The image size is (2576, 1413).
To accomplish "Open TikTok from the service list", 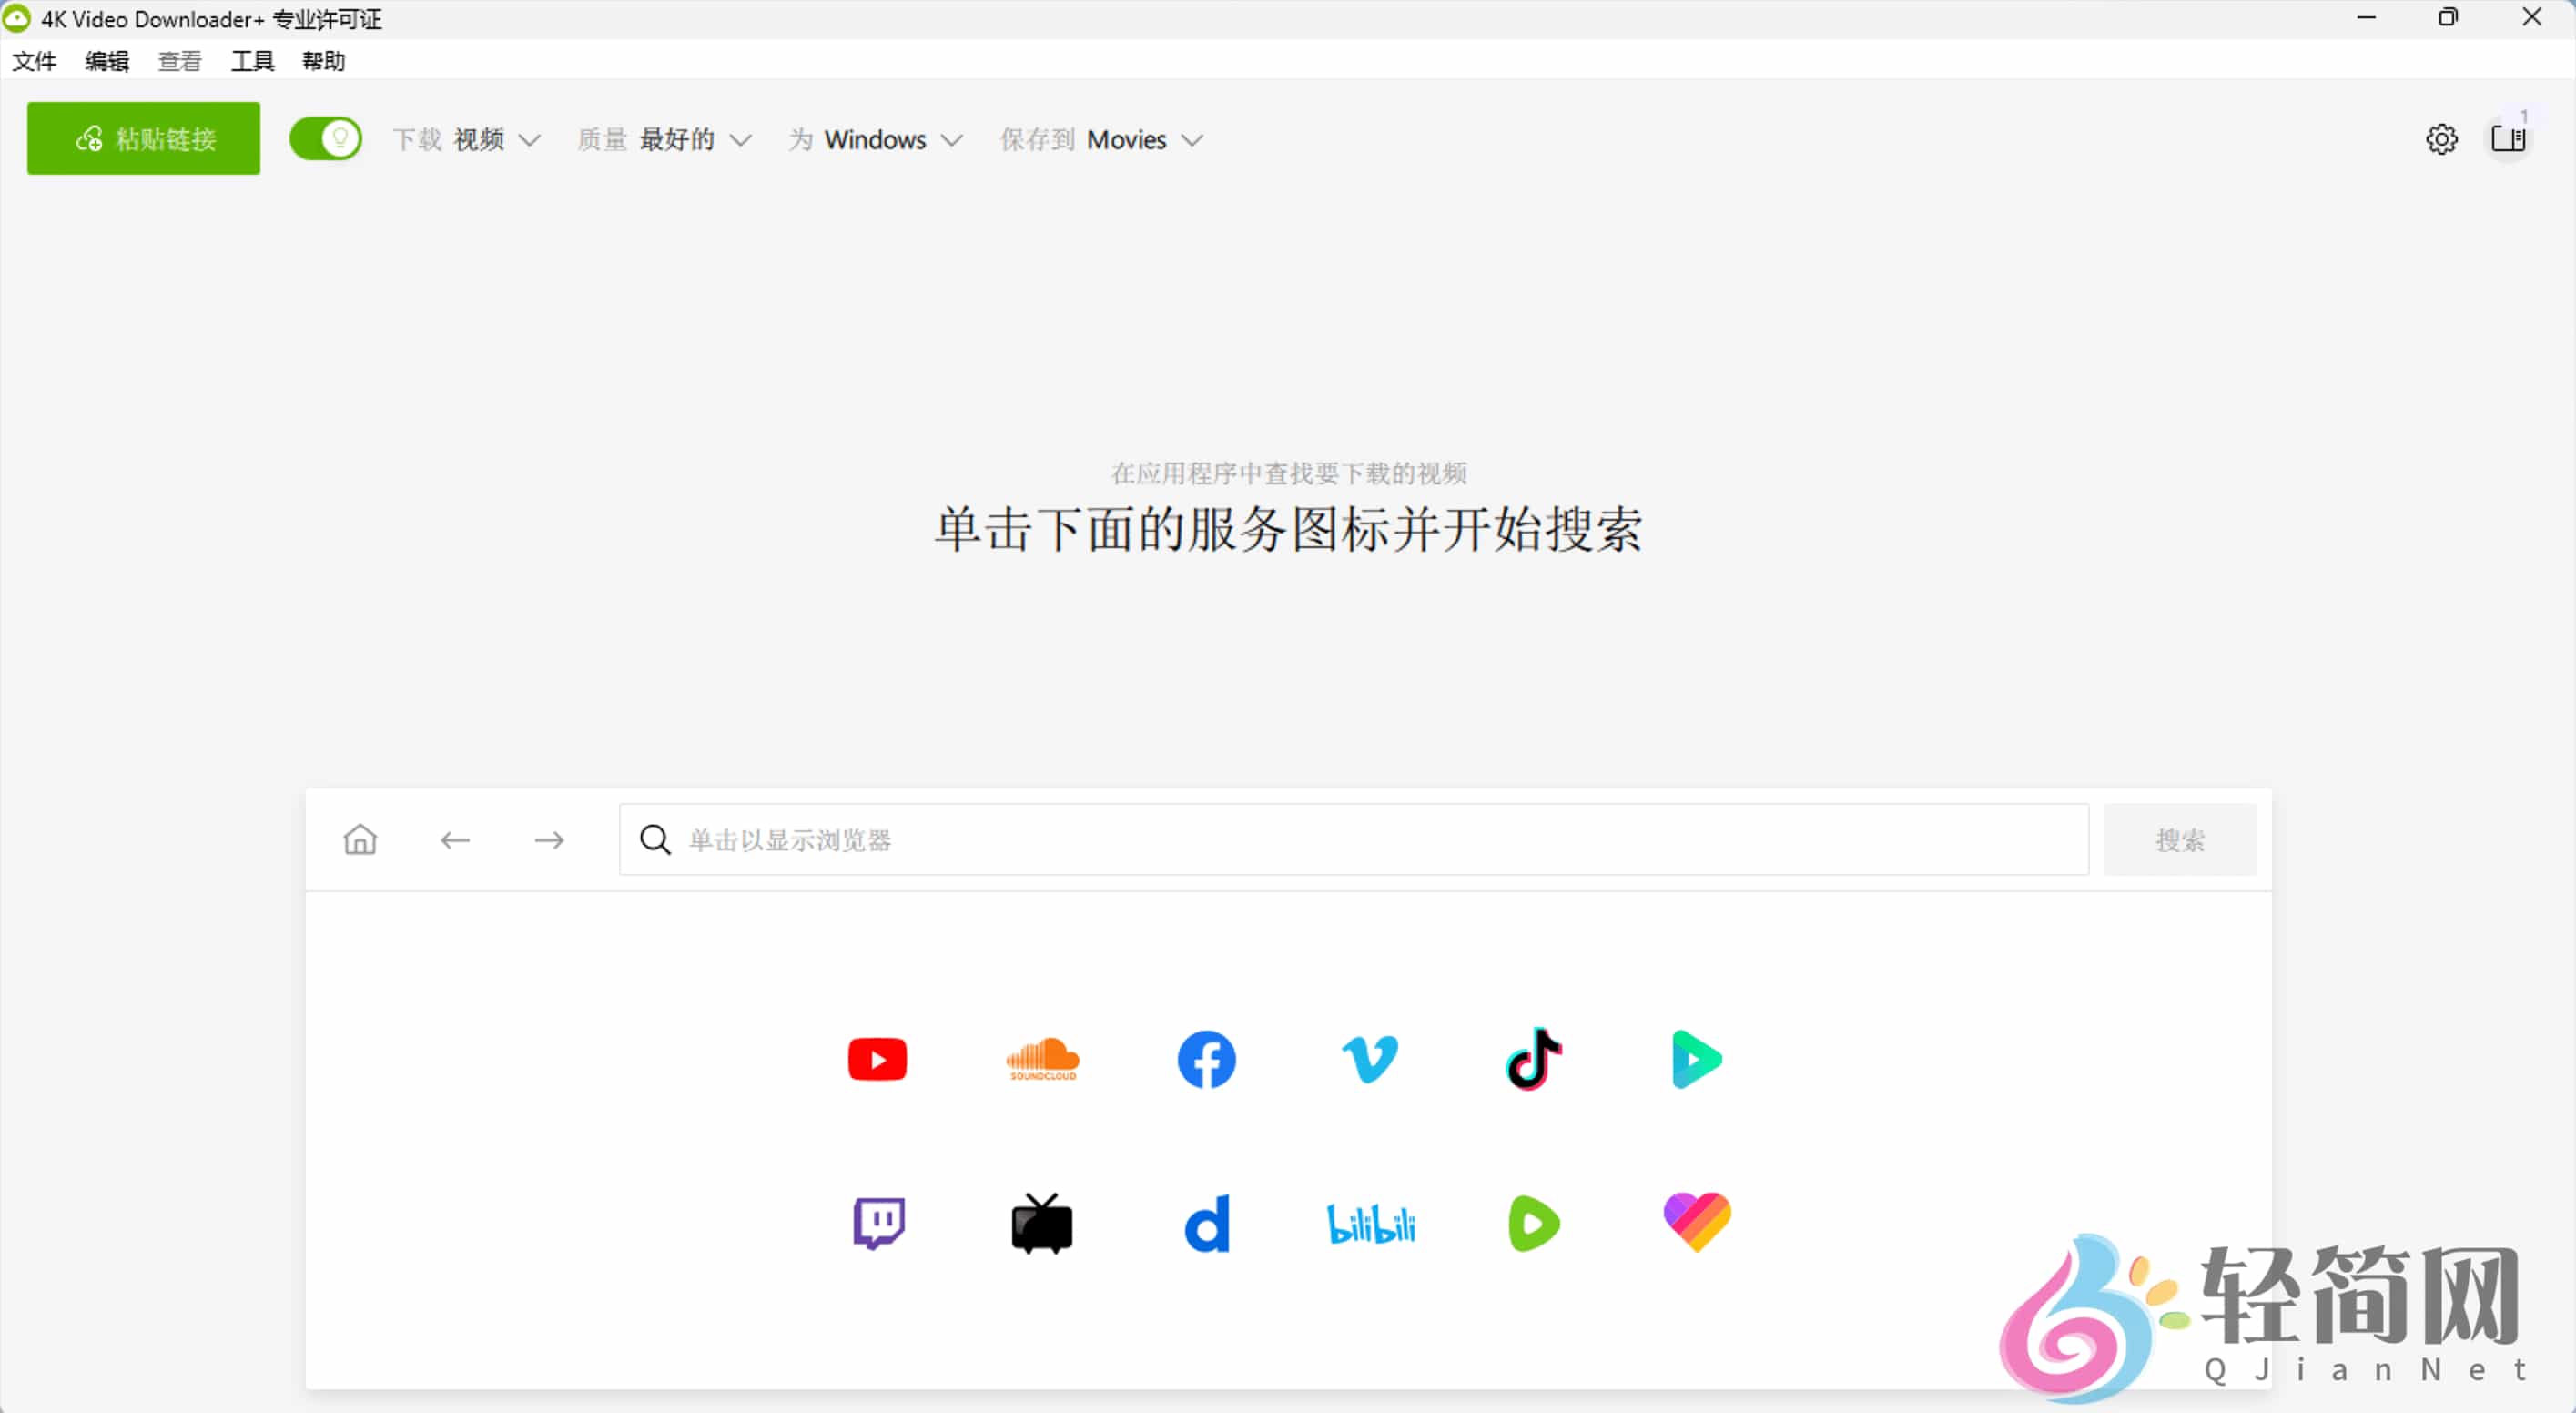I will 1533,1059.
